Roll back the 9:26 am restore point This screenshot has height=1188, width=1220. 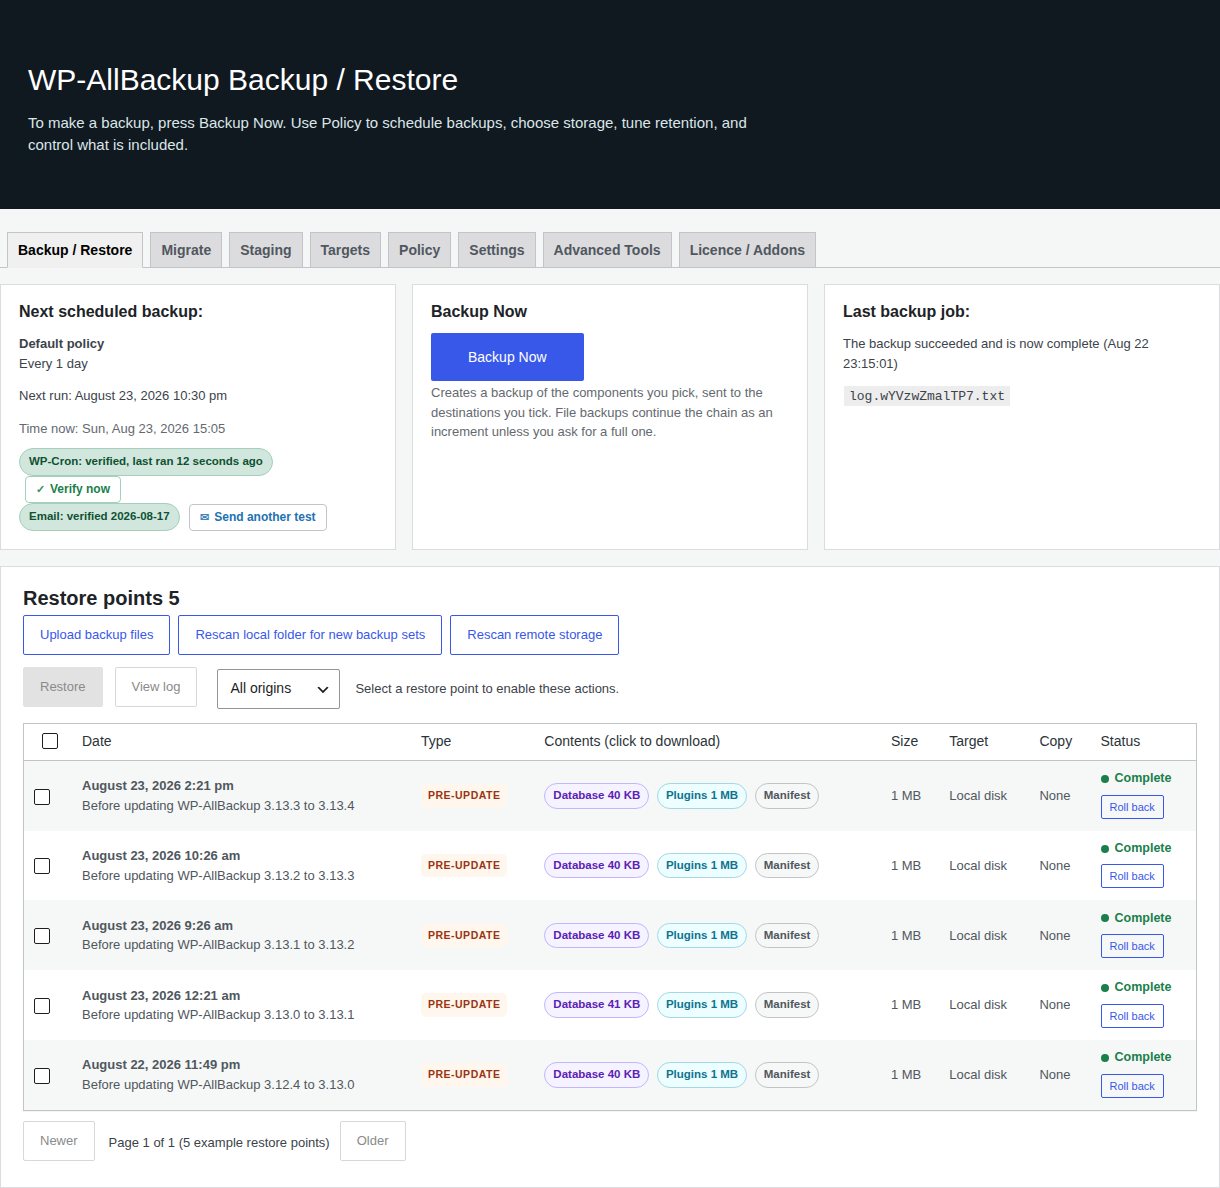click(1132, 946)
